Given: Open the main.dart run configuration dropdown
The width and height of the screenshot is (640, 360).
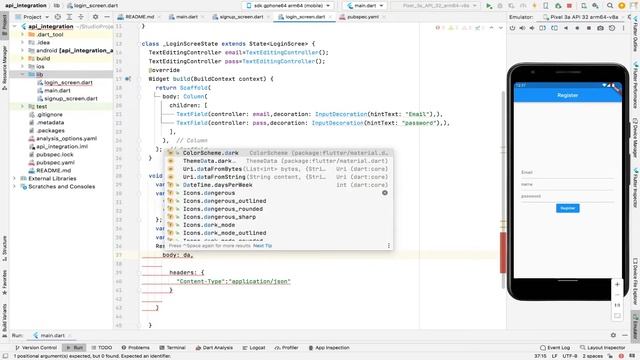Looking at the screenshot, I should [x=365, y=6].
